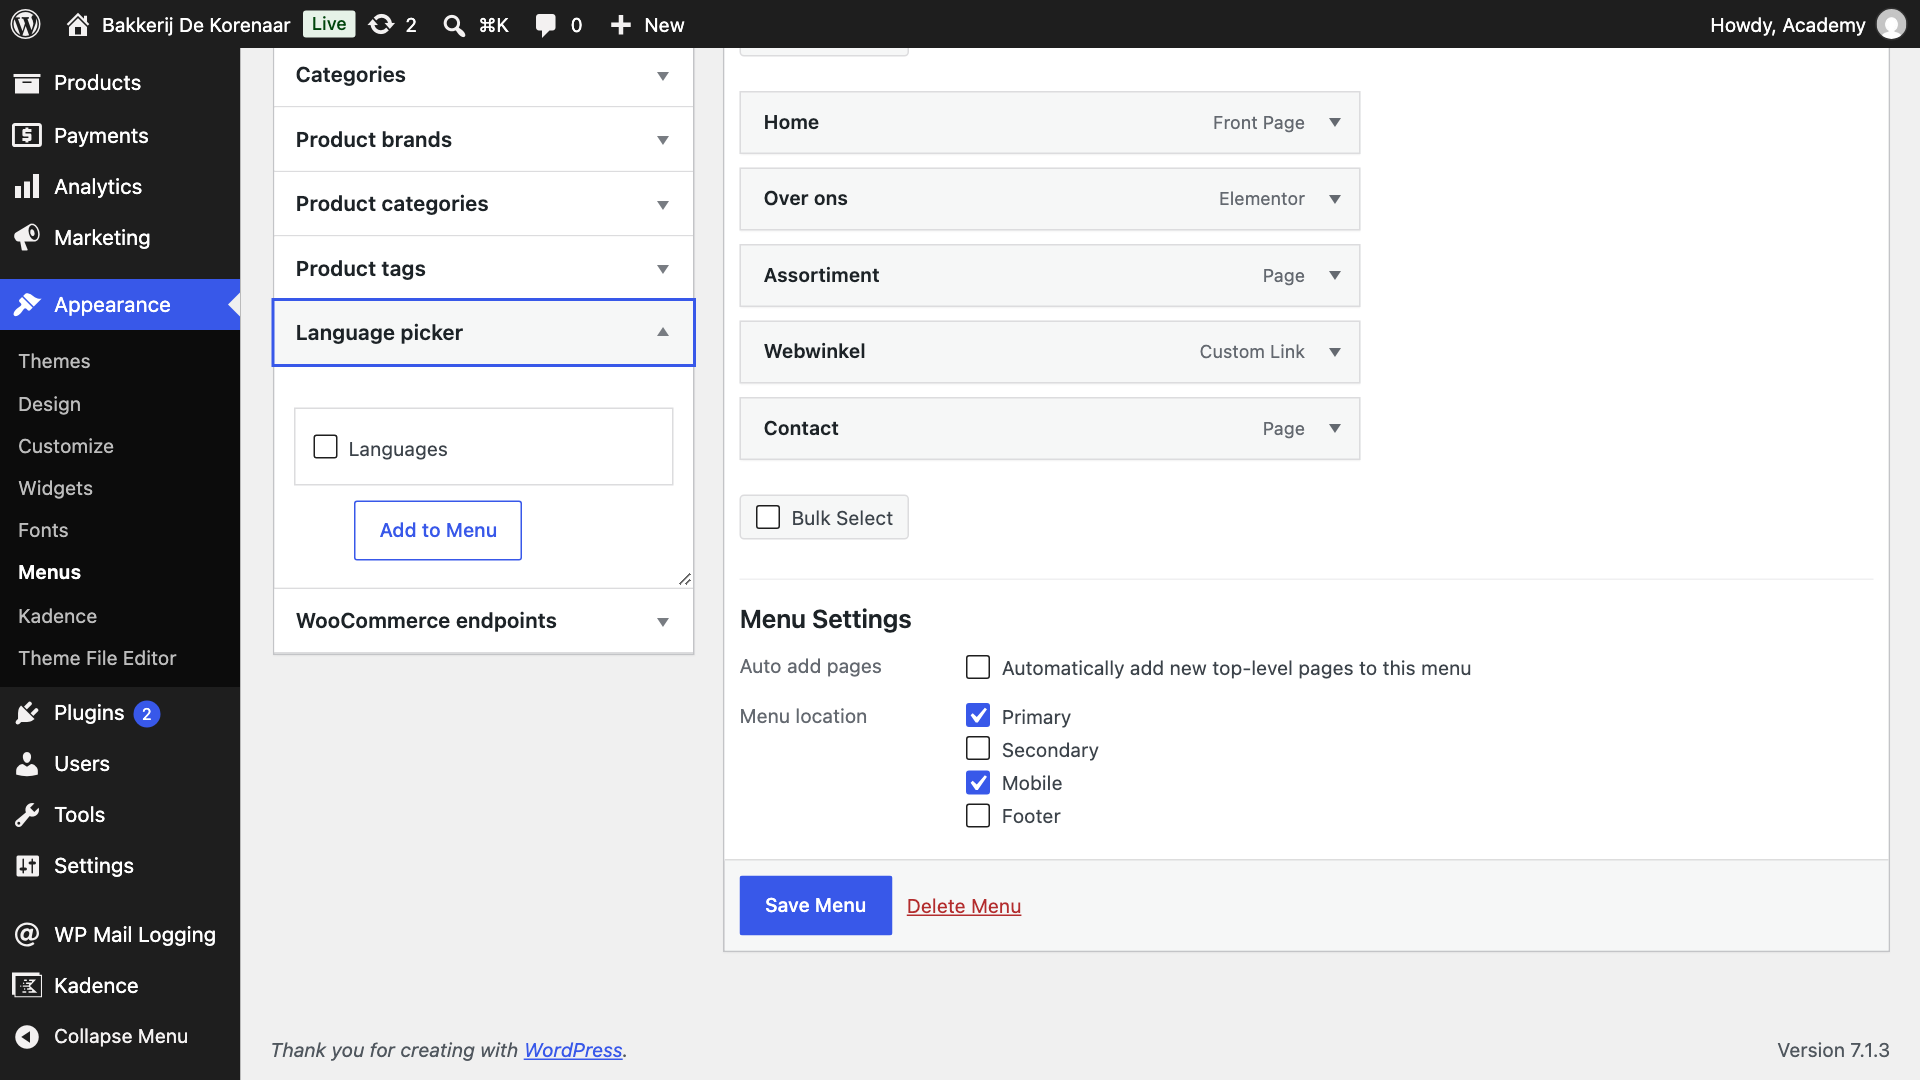The width and height of the screenshot is (1920, 1080).
Task: Click the Language picker panel resize handle
Action: coord(685,579)
